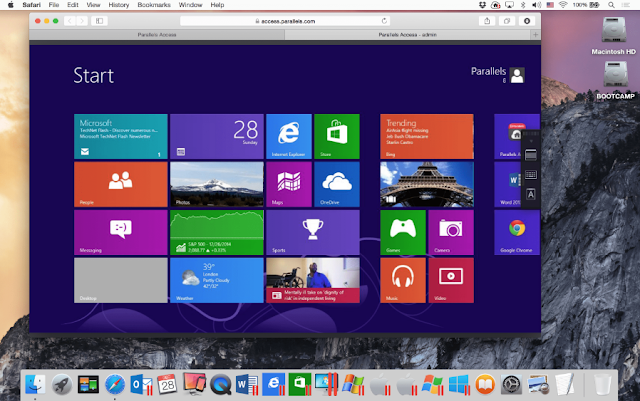Viewport: 640px width, 401px height.
Task: Open the Desktop tile
Action: 121,280
